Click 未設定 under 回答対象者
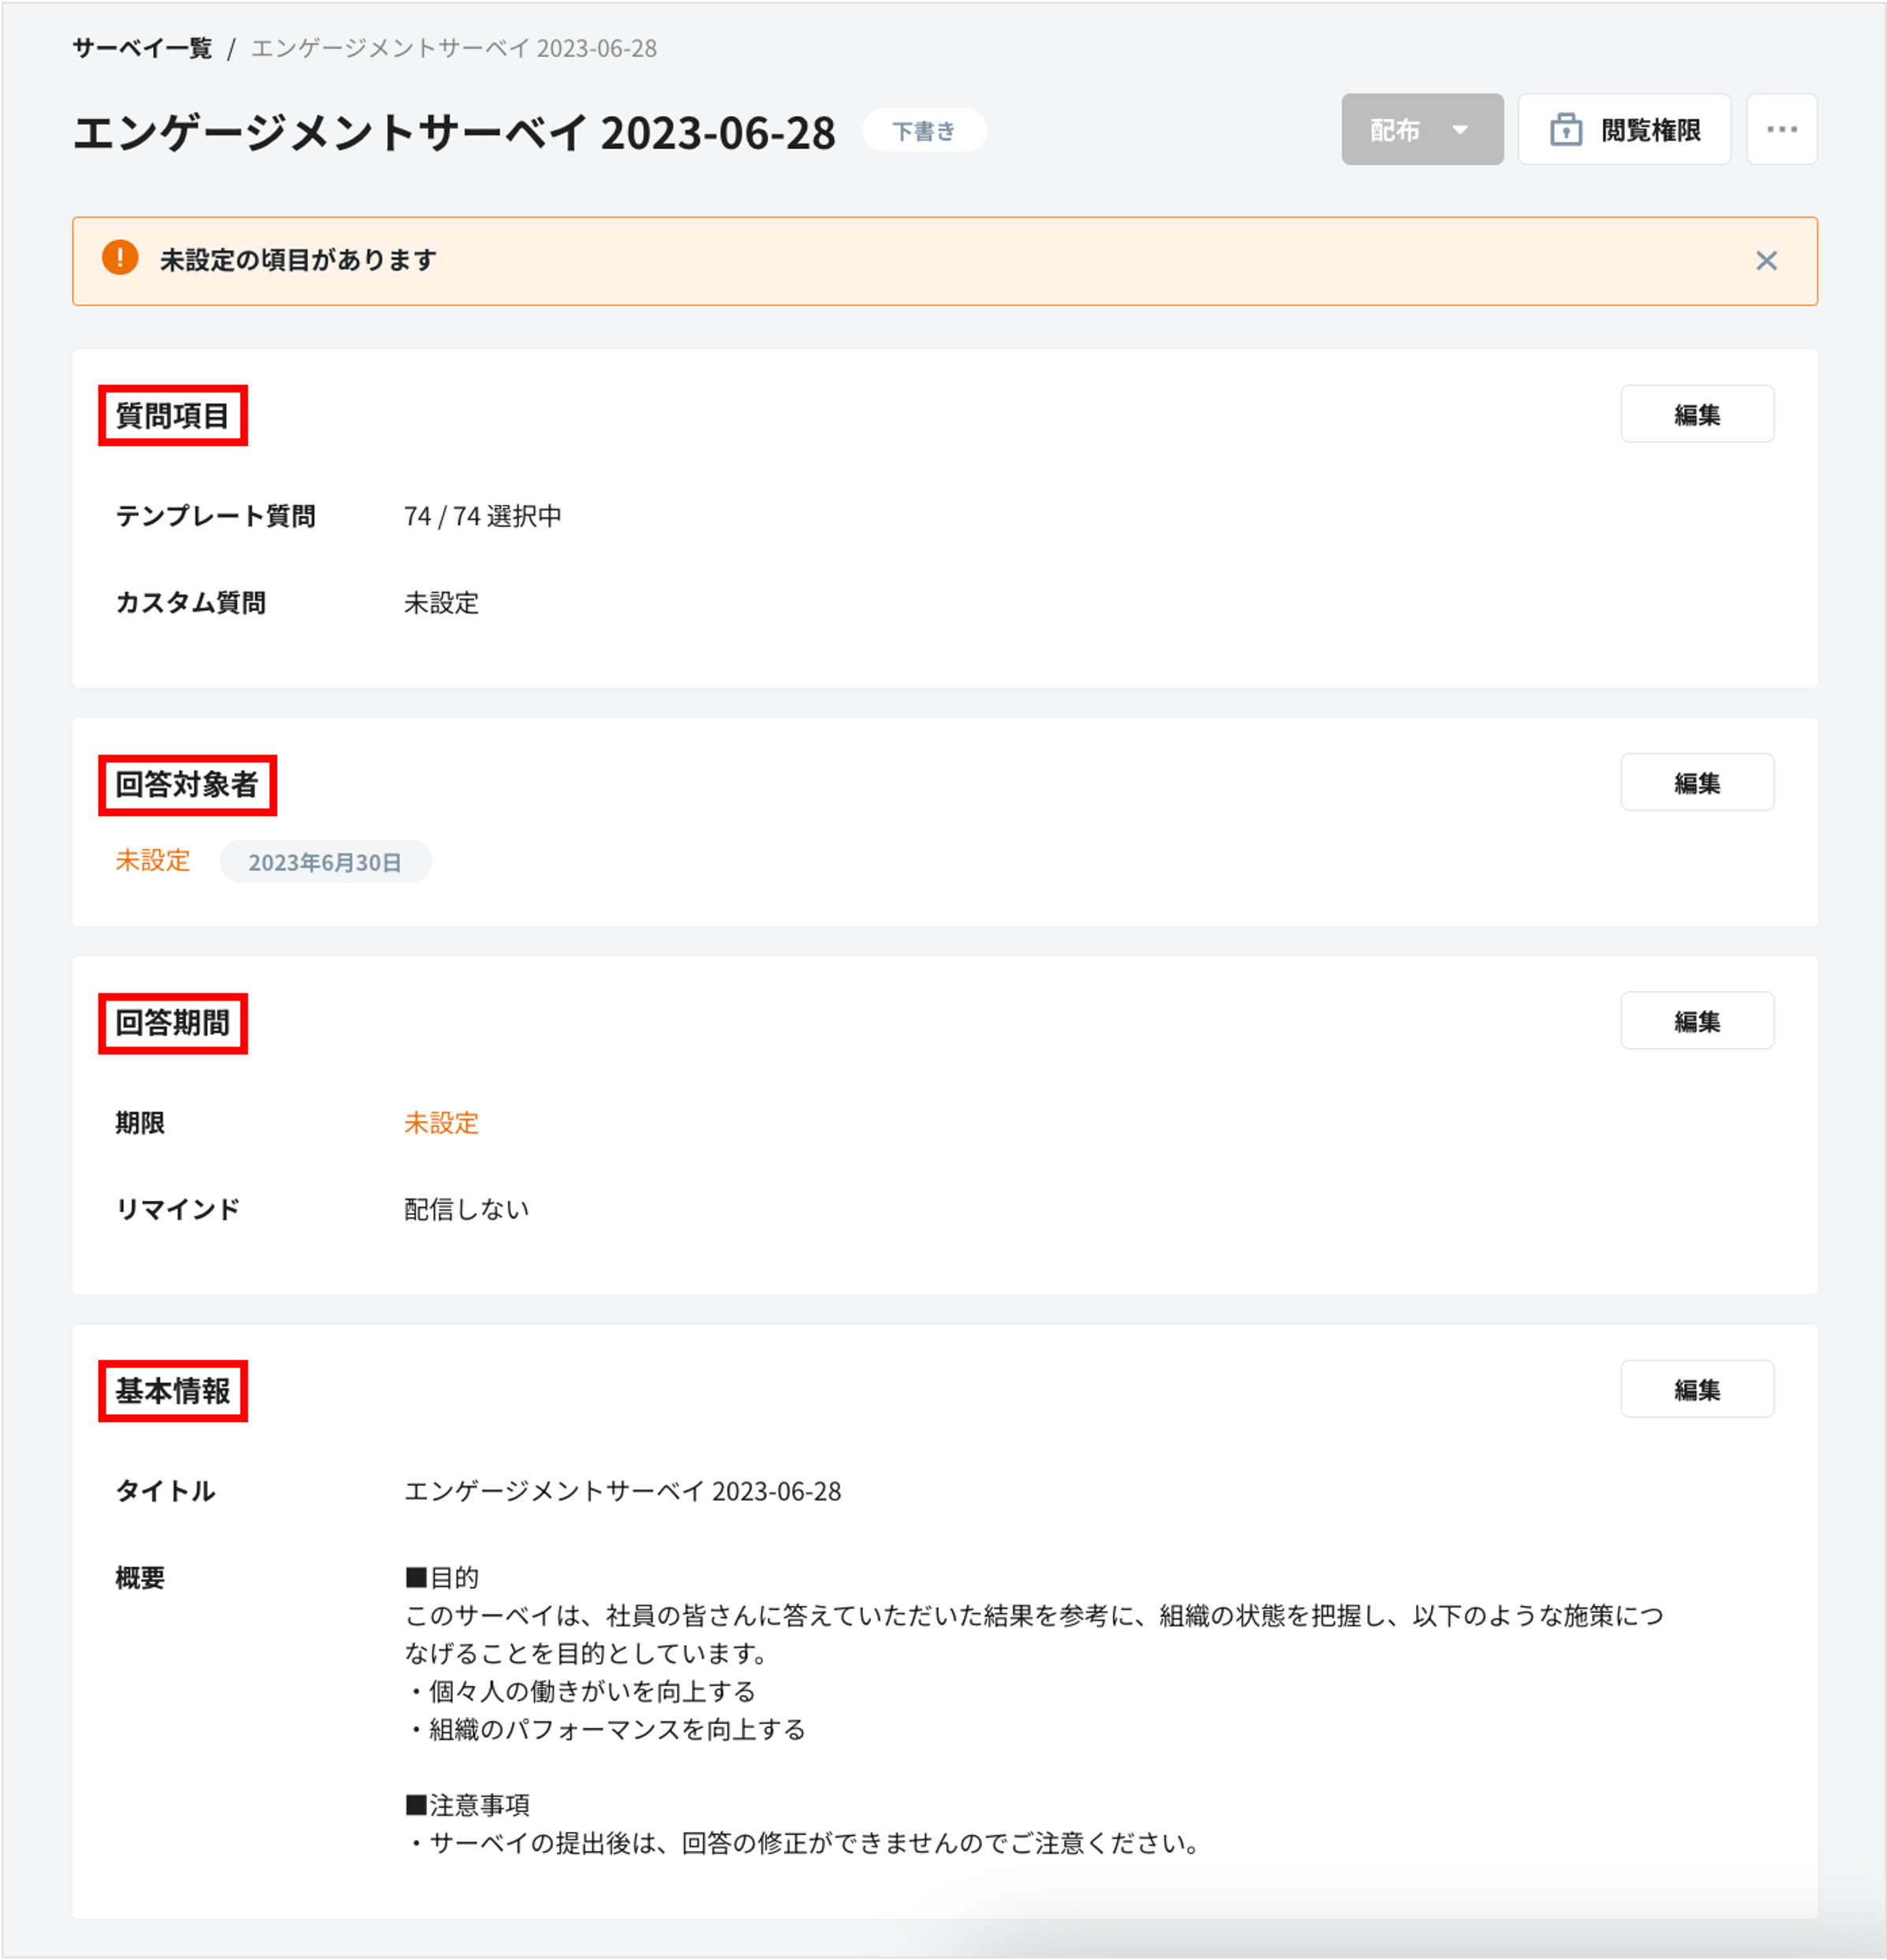This screenshot has height=1960, width=1887. tap(153, 861)
